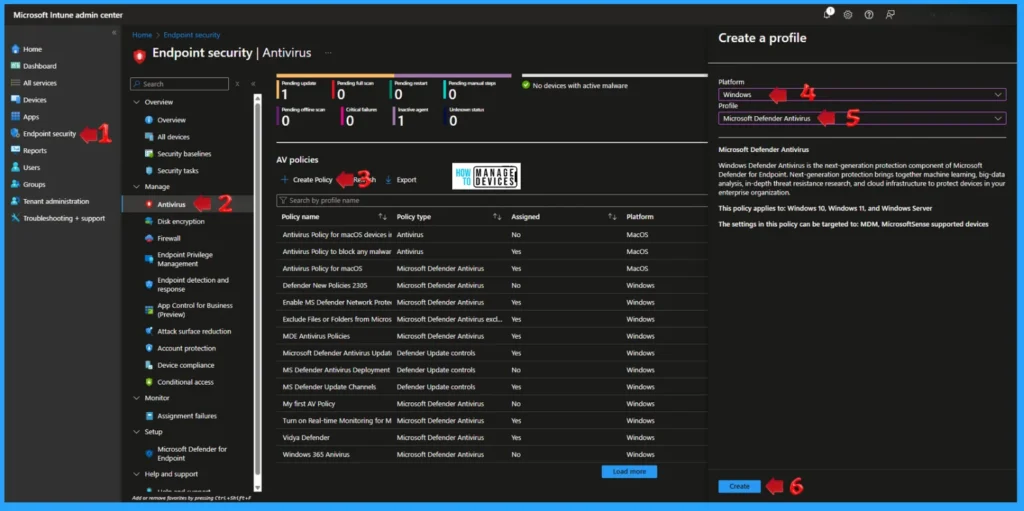
Task: Open policy "Defender New Policies 2305"
Action: pos(323,286)
